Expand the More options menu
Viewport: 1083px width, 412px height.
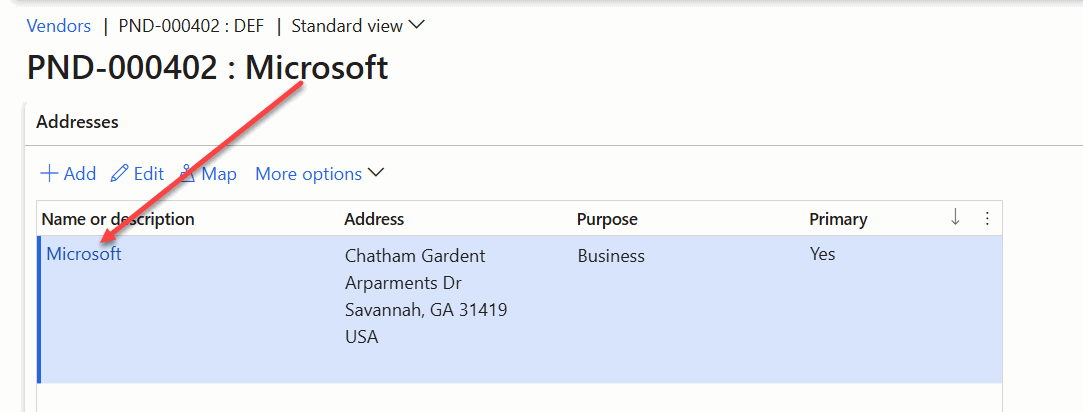pyautogui.click(x=319, y=174)
